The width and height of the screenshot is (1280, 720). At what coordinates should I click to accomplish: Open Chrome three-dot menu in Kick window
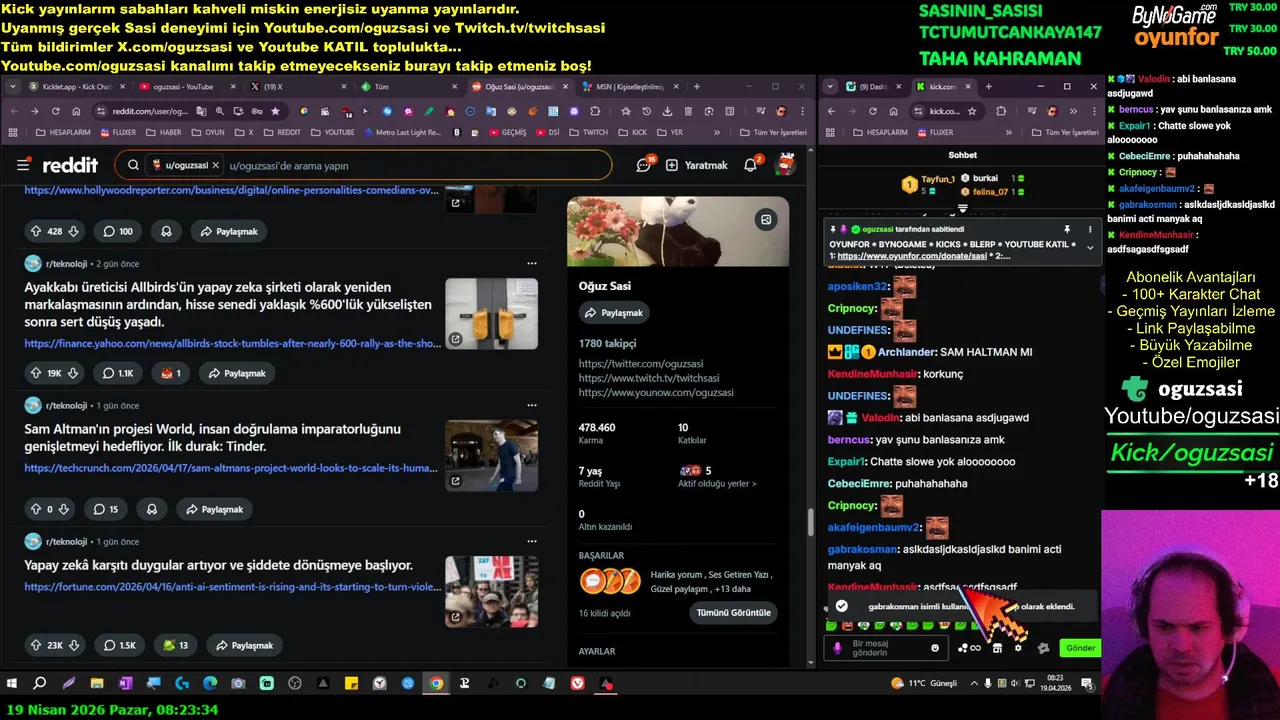pyautogui.click(x=1094, y=111)
